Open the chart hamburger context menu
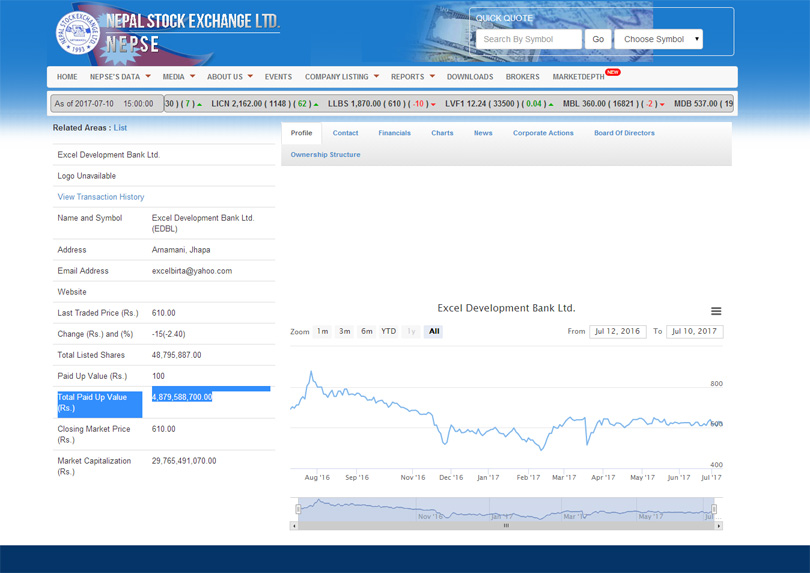 [716, 311]
